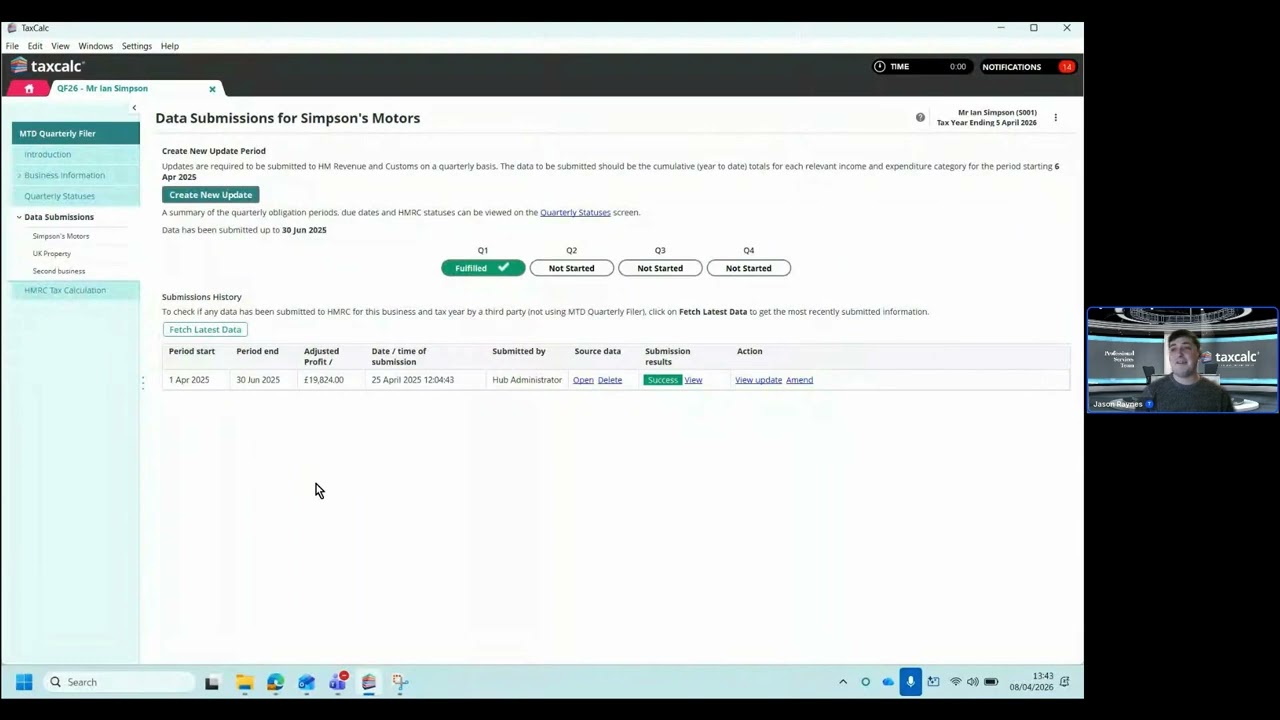1280x720 pixels.
Task: Open Outlook from the taskbar
Action: (306, 682)
